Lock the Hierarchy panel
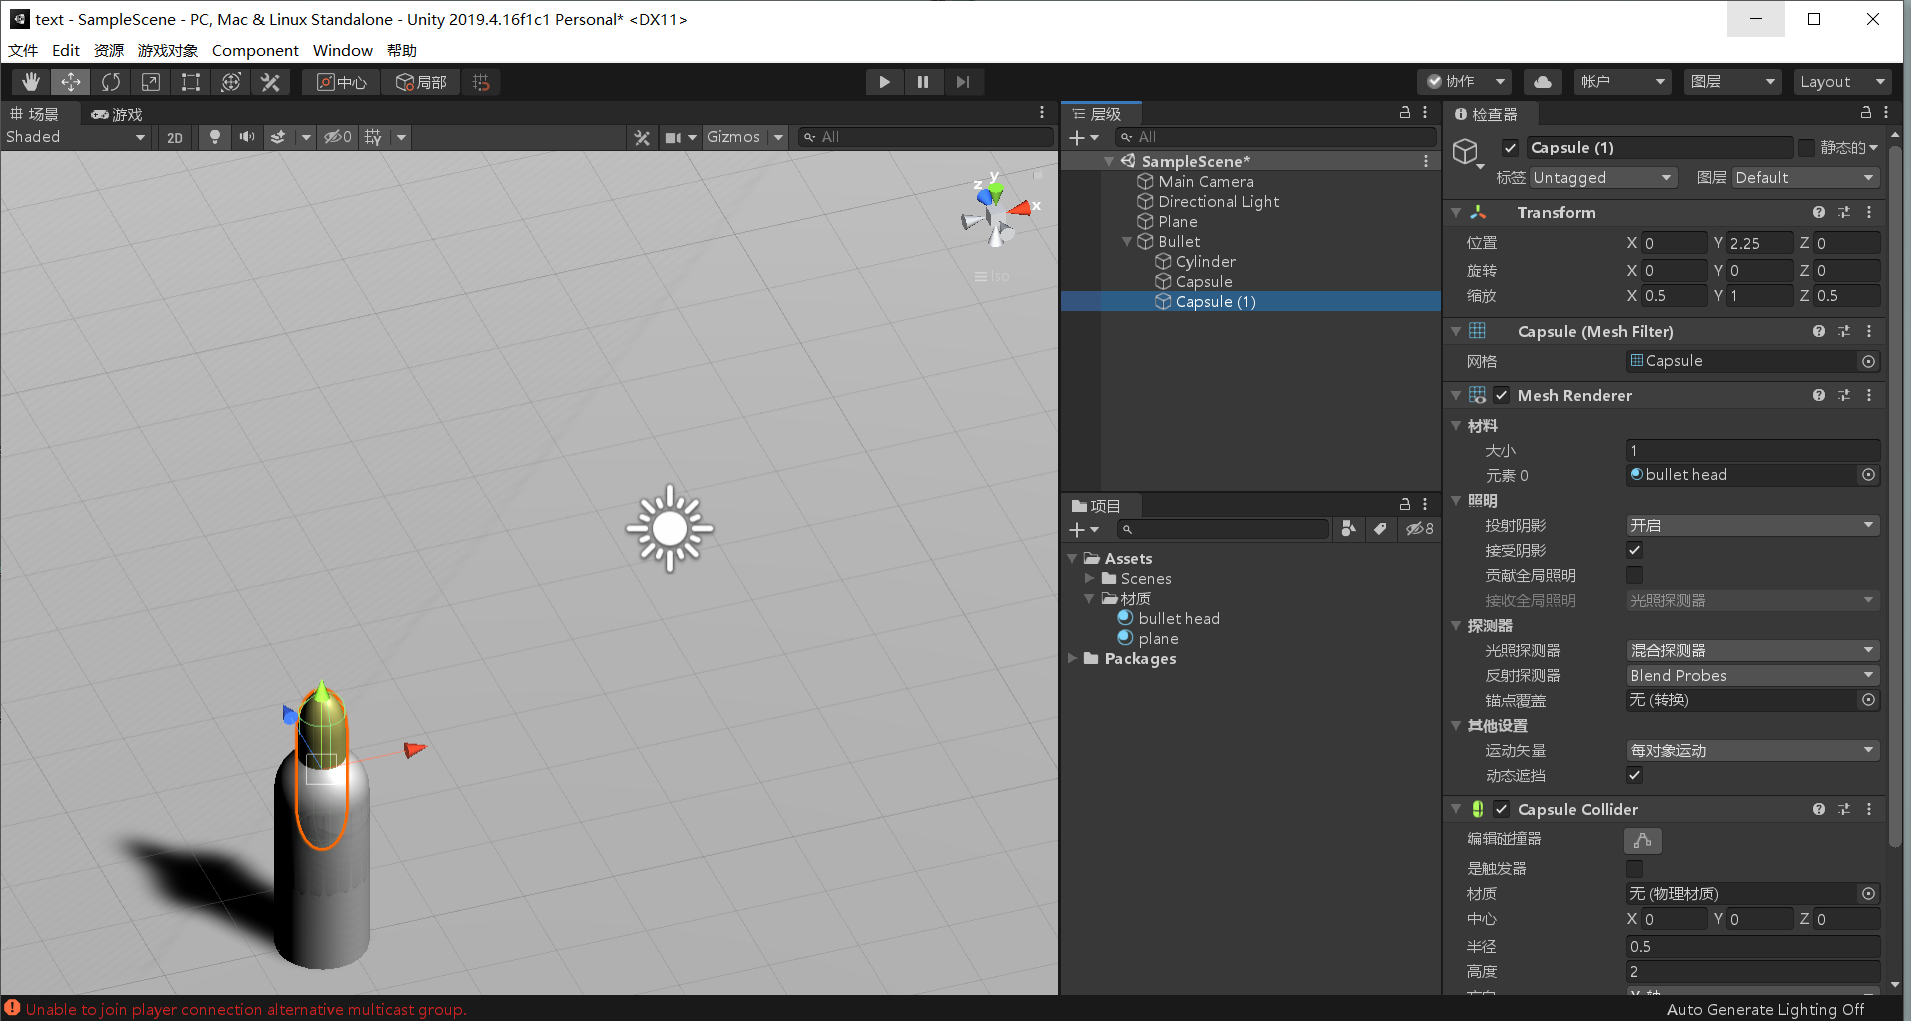The height and width of the screenshot is (1021, 1911). [x=1405, y=113]
